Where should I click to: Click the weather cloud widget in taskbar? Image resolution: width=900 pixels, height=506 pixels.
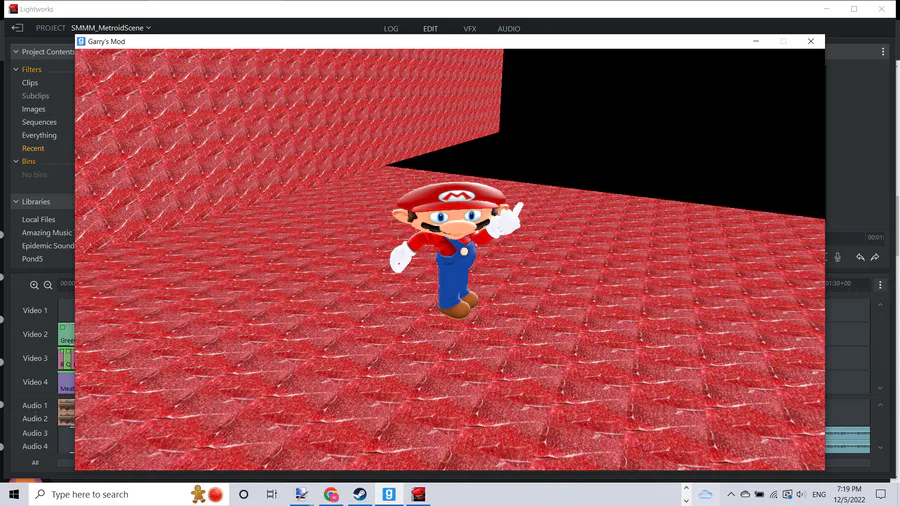point(705,494)
